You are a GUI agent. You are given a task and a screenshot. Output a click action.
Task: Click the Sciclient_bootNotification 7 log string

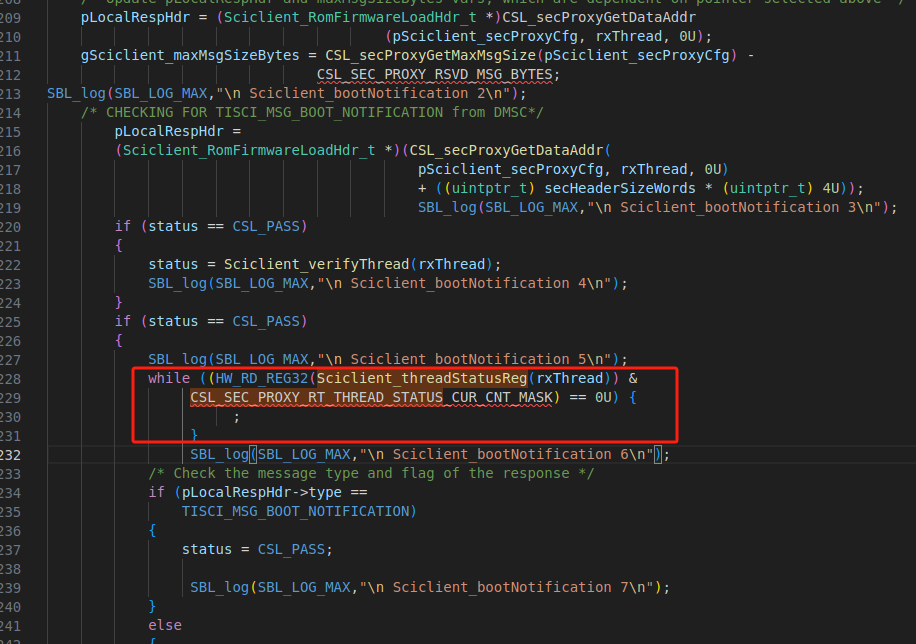point(509,587)
